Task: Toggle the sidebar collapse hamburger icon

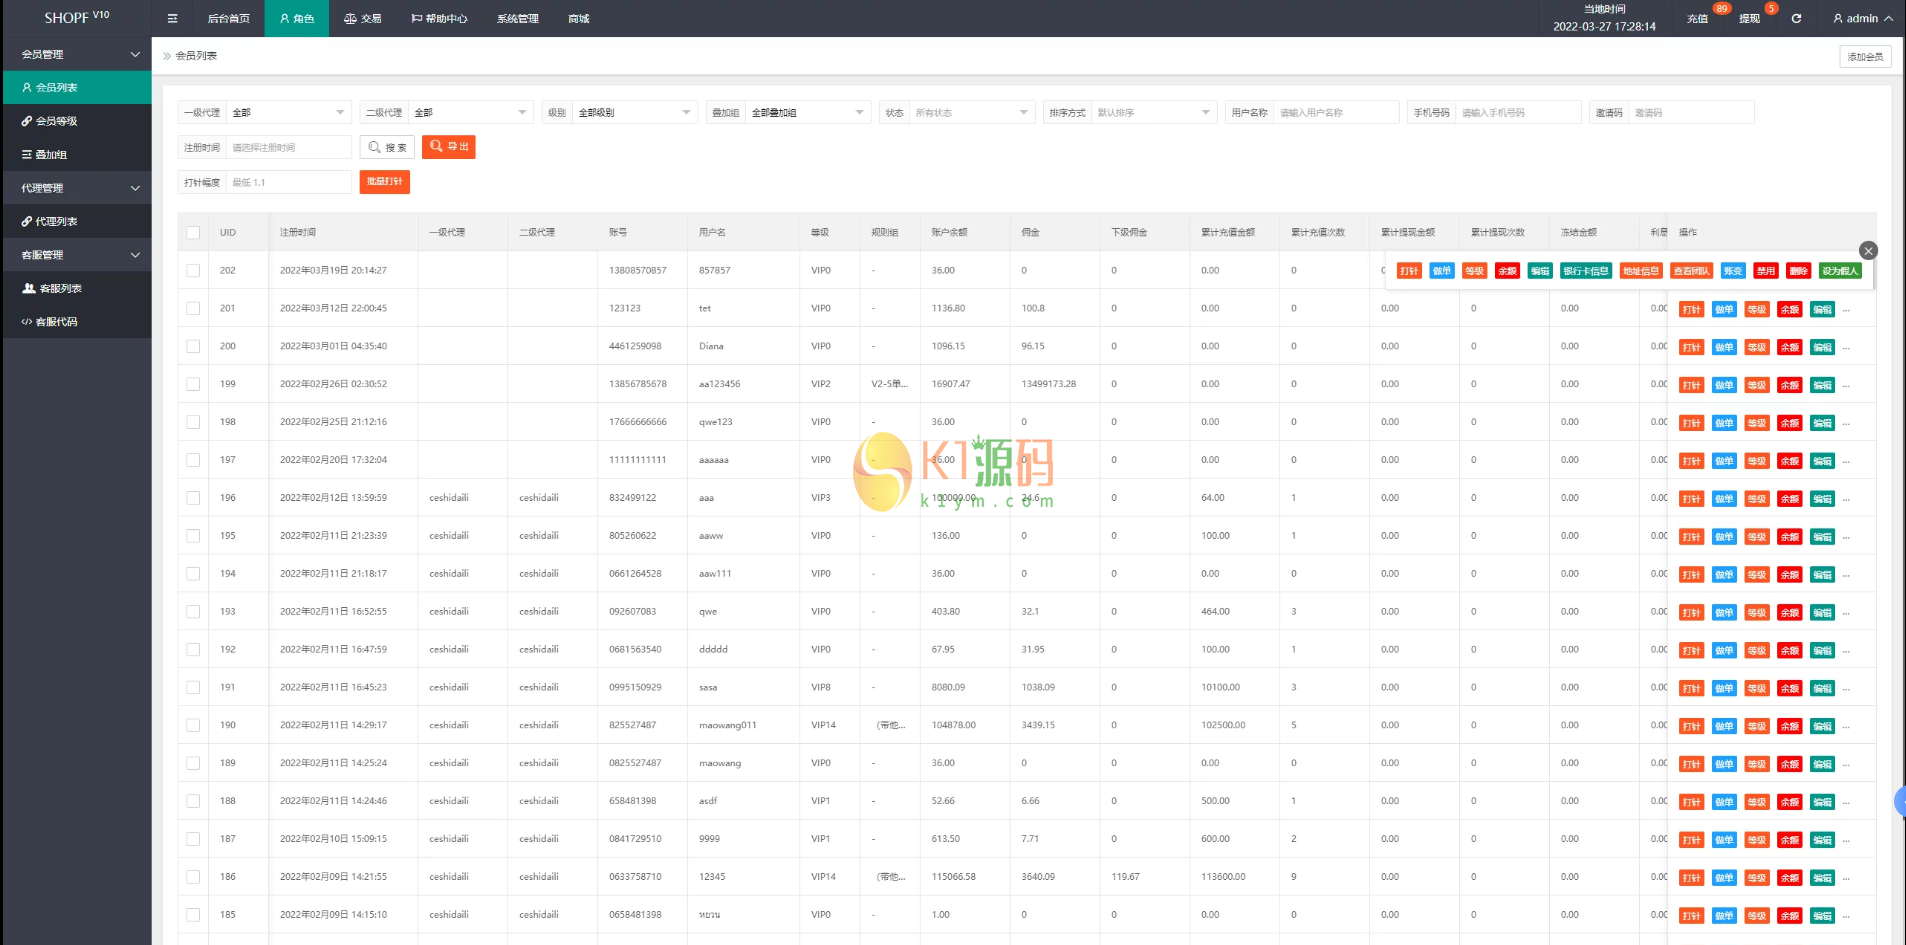Action: [x=172, y=19]
